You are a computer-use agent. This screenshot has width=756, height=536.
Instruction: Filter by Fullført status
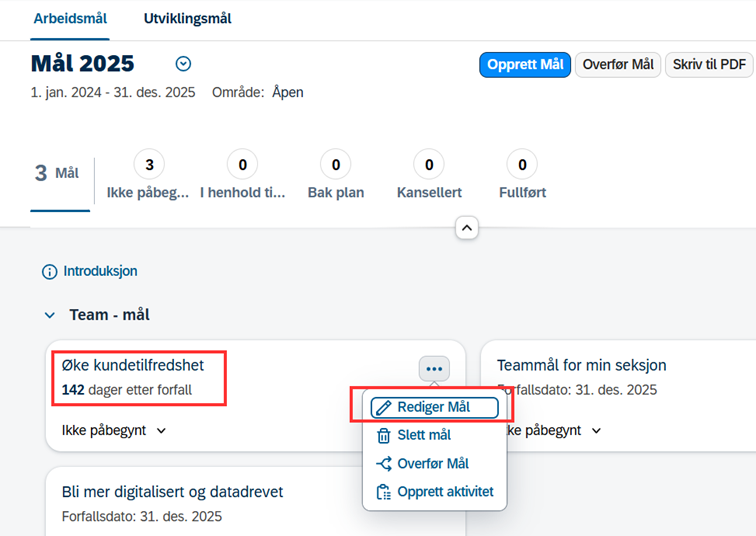pos(522,175)
